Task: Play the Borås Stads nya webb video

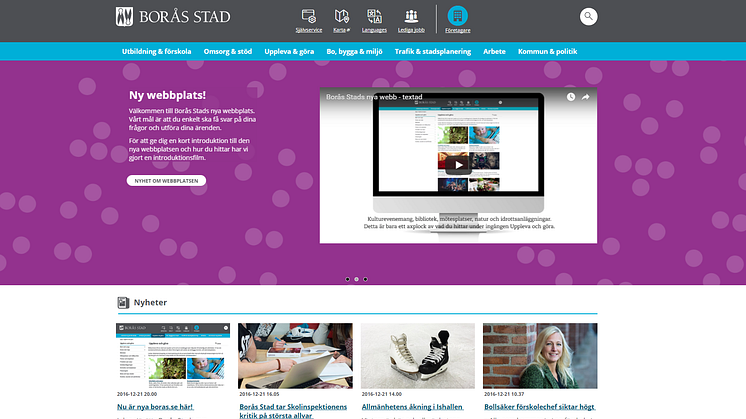Action: point(458,166)
